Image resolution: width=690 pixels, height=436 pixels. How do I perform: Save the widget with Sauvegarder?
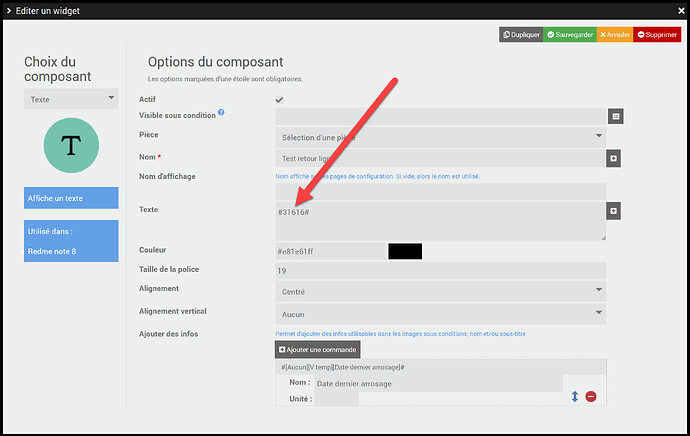[570, 35]
